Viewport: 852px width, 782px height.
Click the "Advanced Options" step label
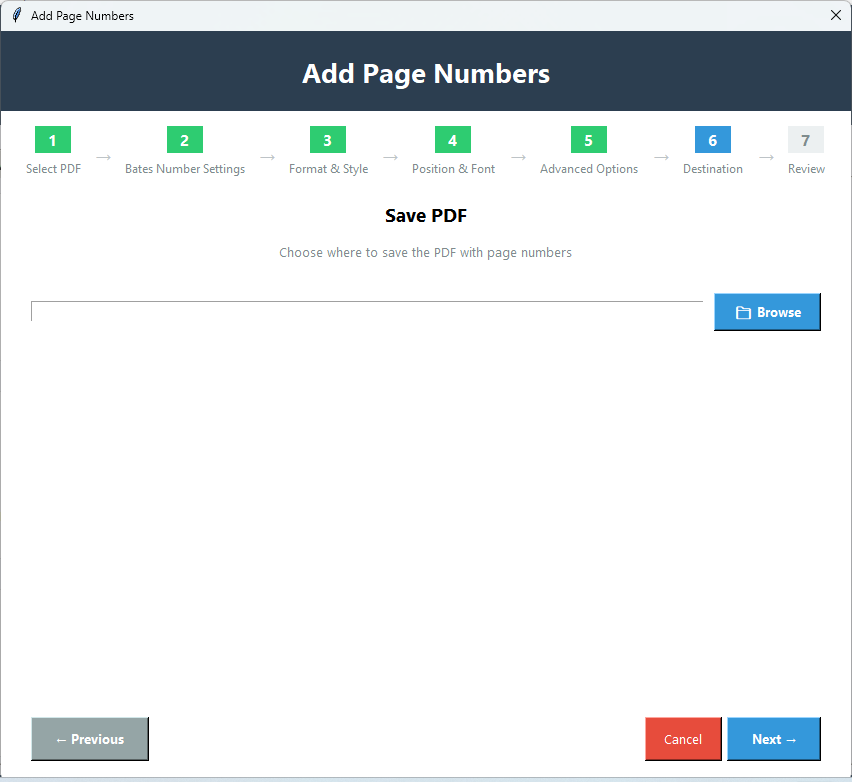[588, 169]
